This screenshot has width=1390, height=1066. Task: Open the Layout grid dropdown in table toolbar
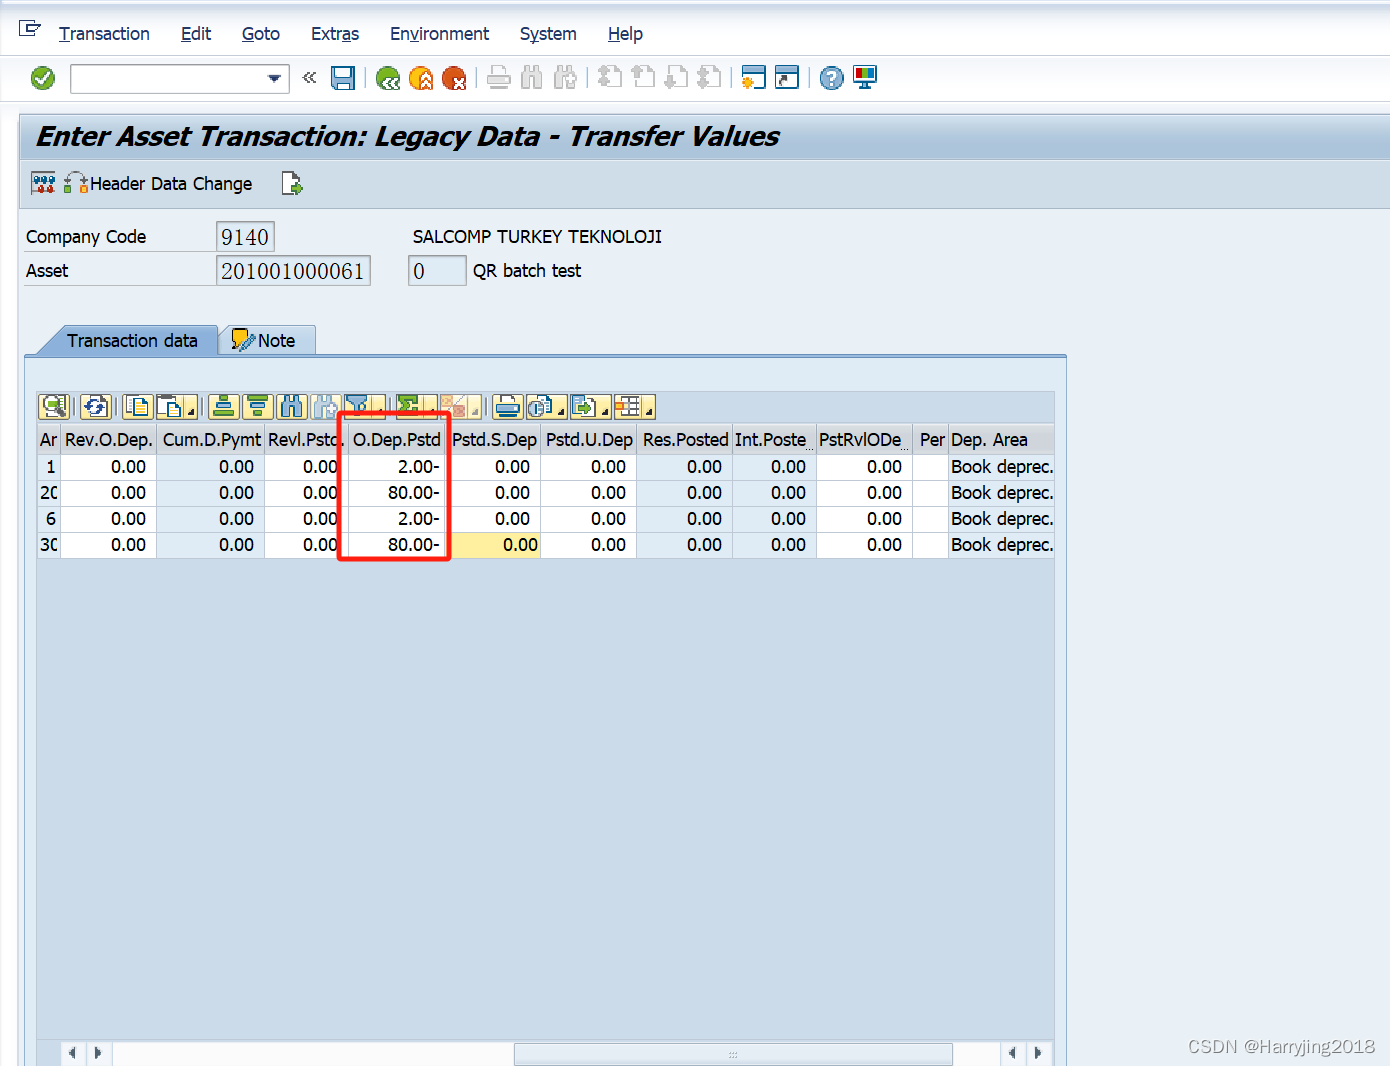point(649,410)
